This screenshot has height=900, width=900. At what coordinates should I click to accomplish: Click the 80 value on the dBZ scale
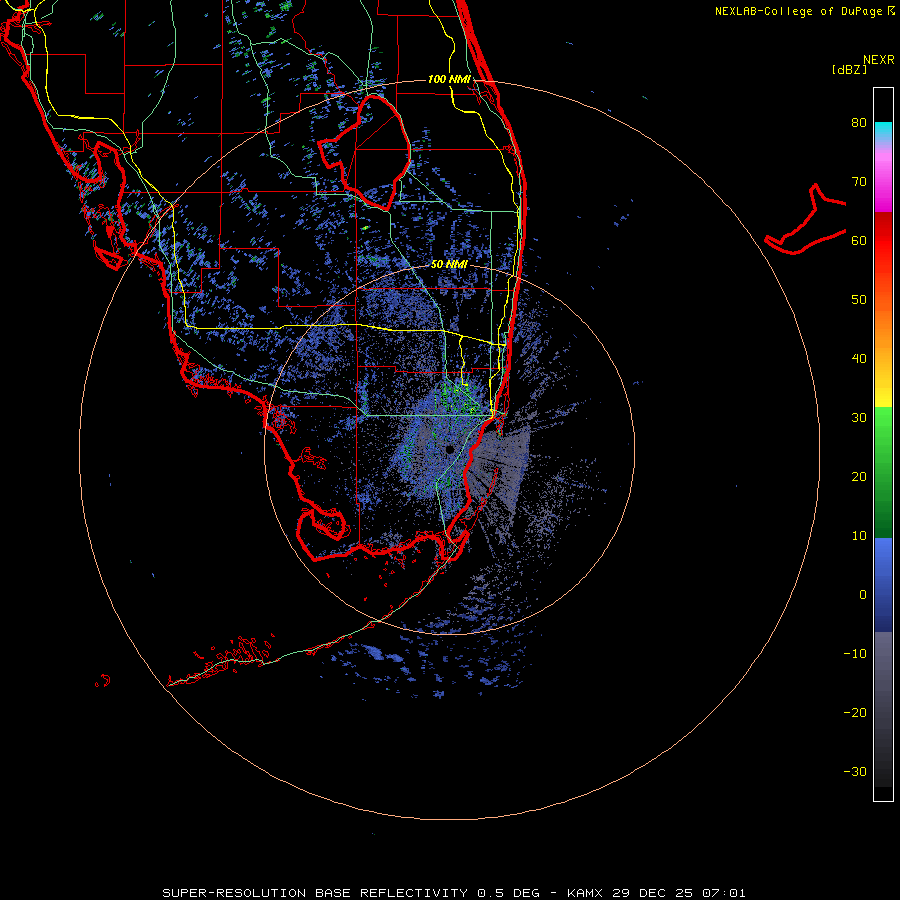pyautogui.click(x=859, y=123)
